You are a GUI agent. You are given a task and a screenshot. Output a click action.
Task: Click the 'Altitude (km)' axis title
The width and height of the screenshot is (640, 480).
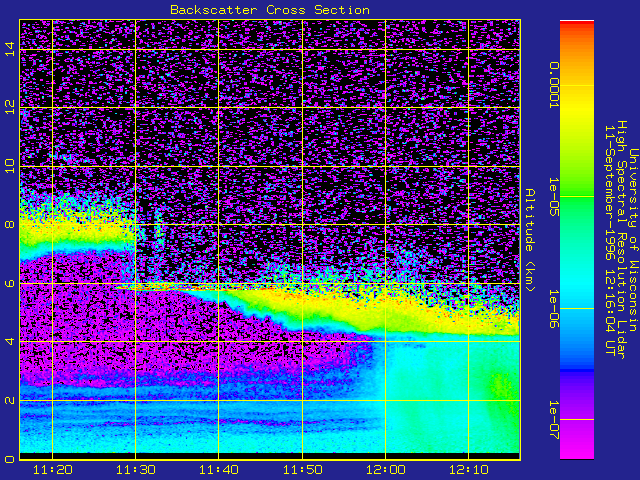(529, 240)
